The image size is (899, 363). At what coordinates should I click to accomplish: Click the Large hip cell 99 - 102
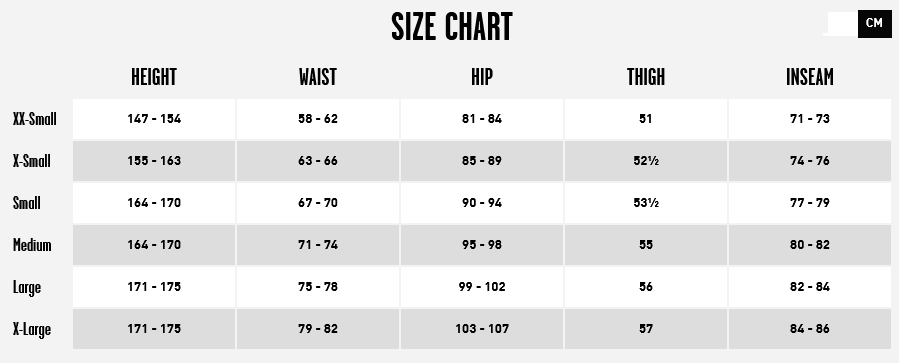482,286
